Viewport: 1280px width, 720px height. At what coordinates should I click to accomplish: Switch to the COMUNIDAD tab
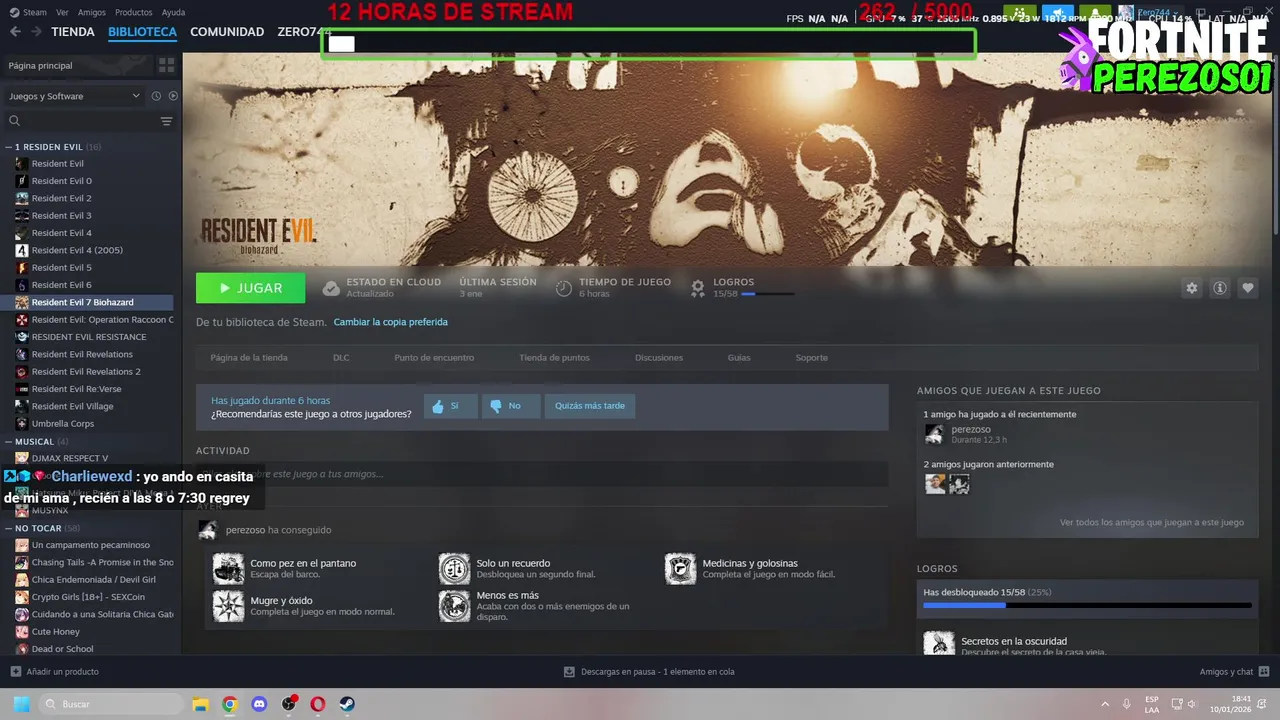click(x=227, y=32)
